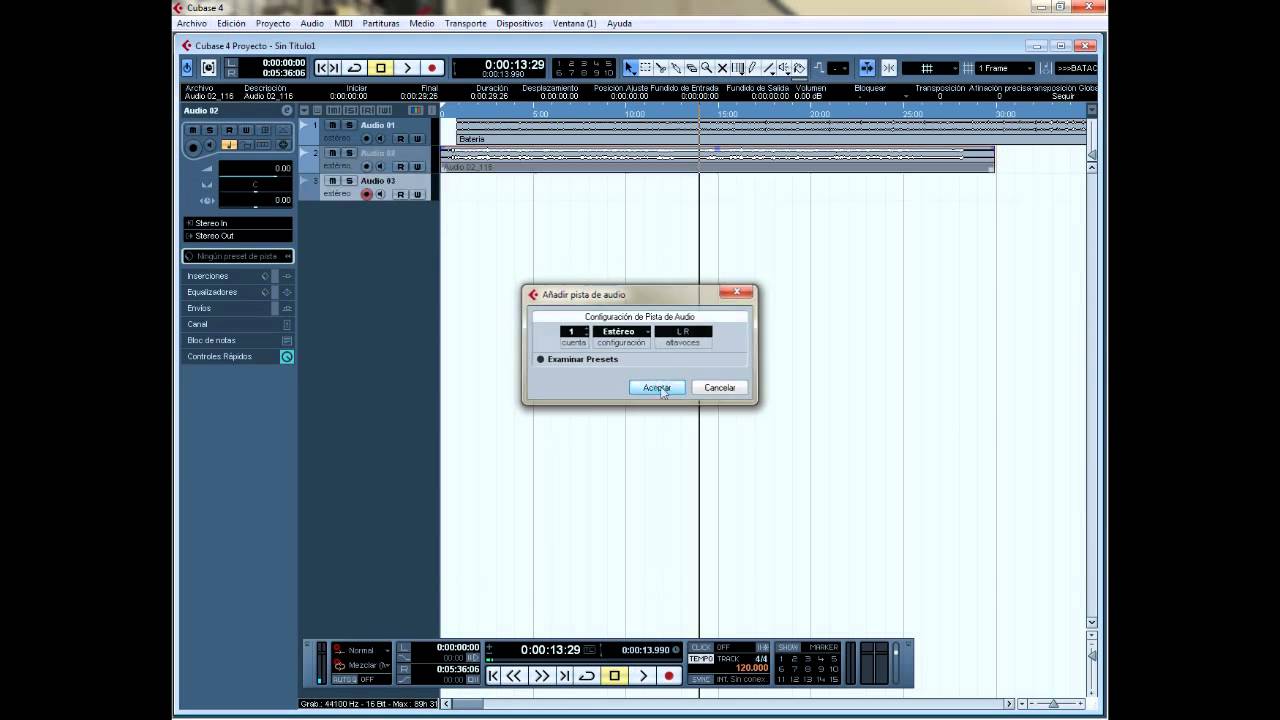Select the Line tool

click(x=769, y=68)
